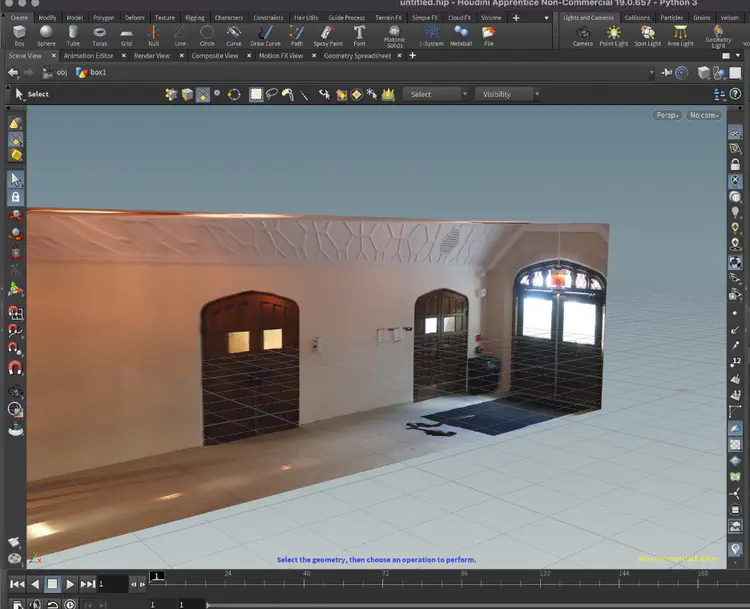Switch to the Polygon shelf tab
This screenshot has height=609, width=750.
click(104, 18)
